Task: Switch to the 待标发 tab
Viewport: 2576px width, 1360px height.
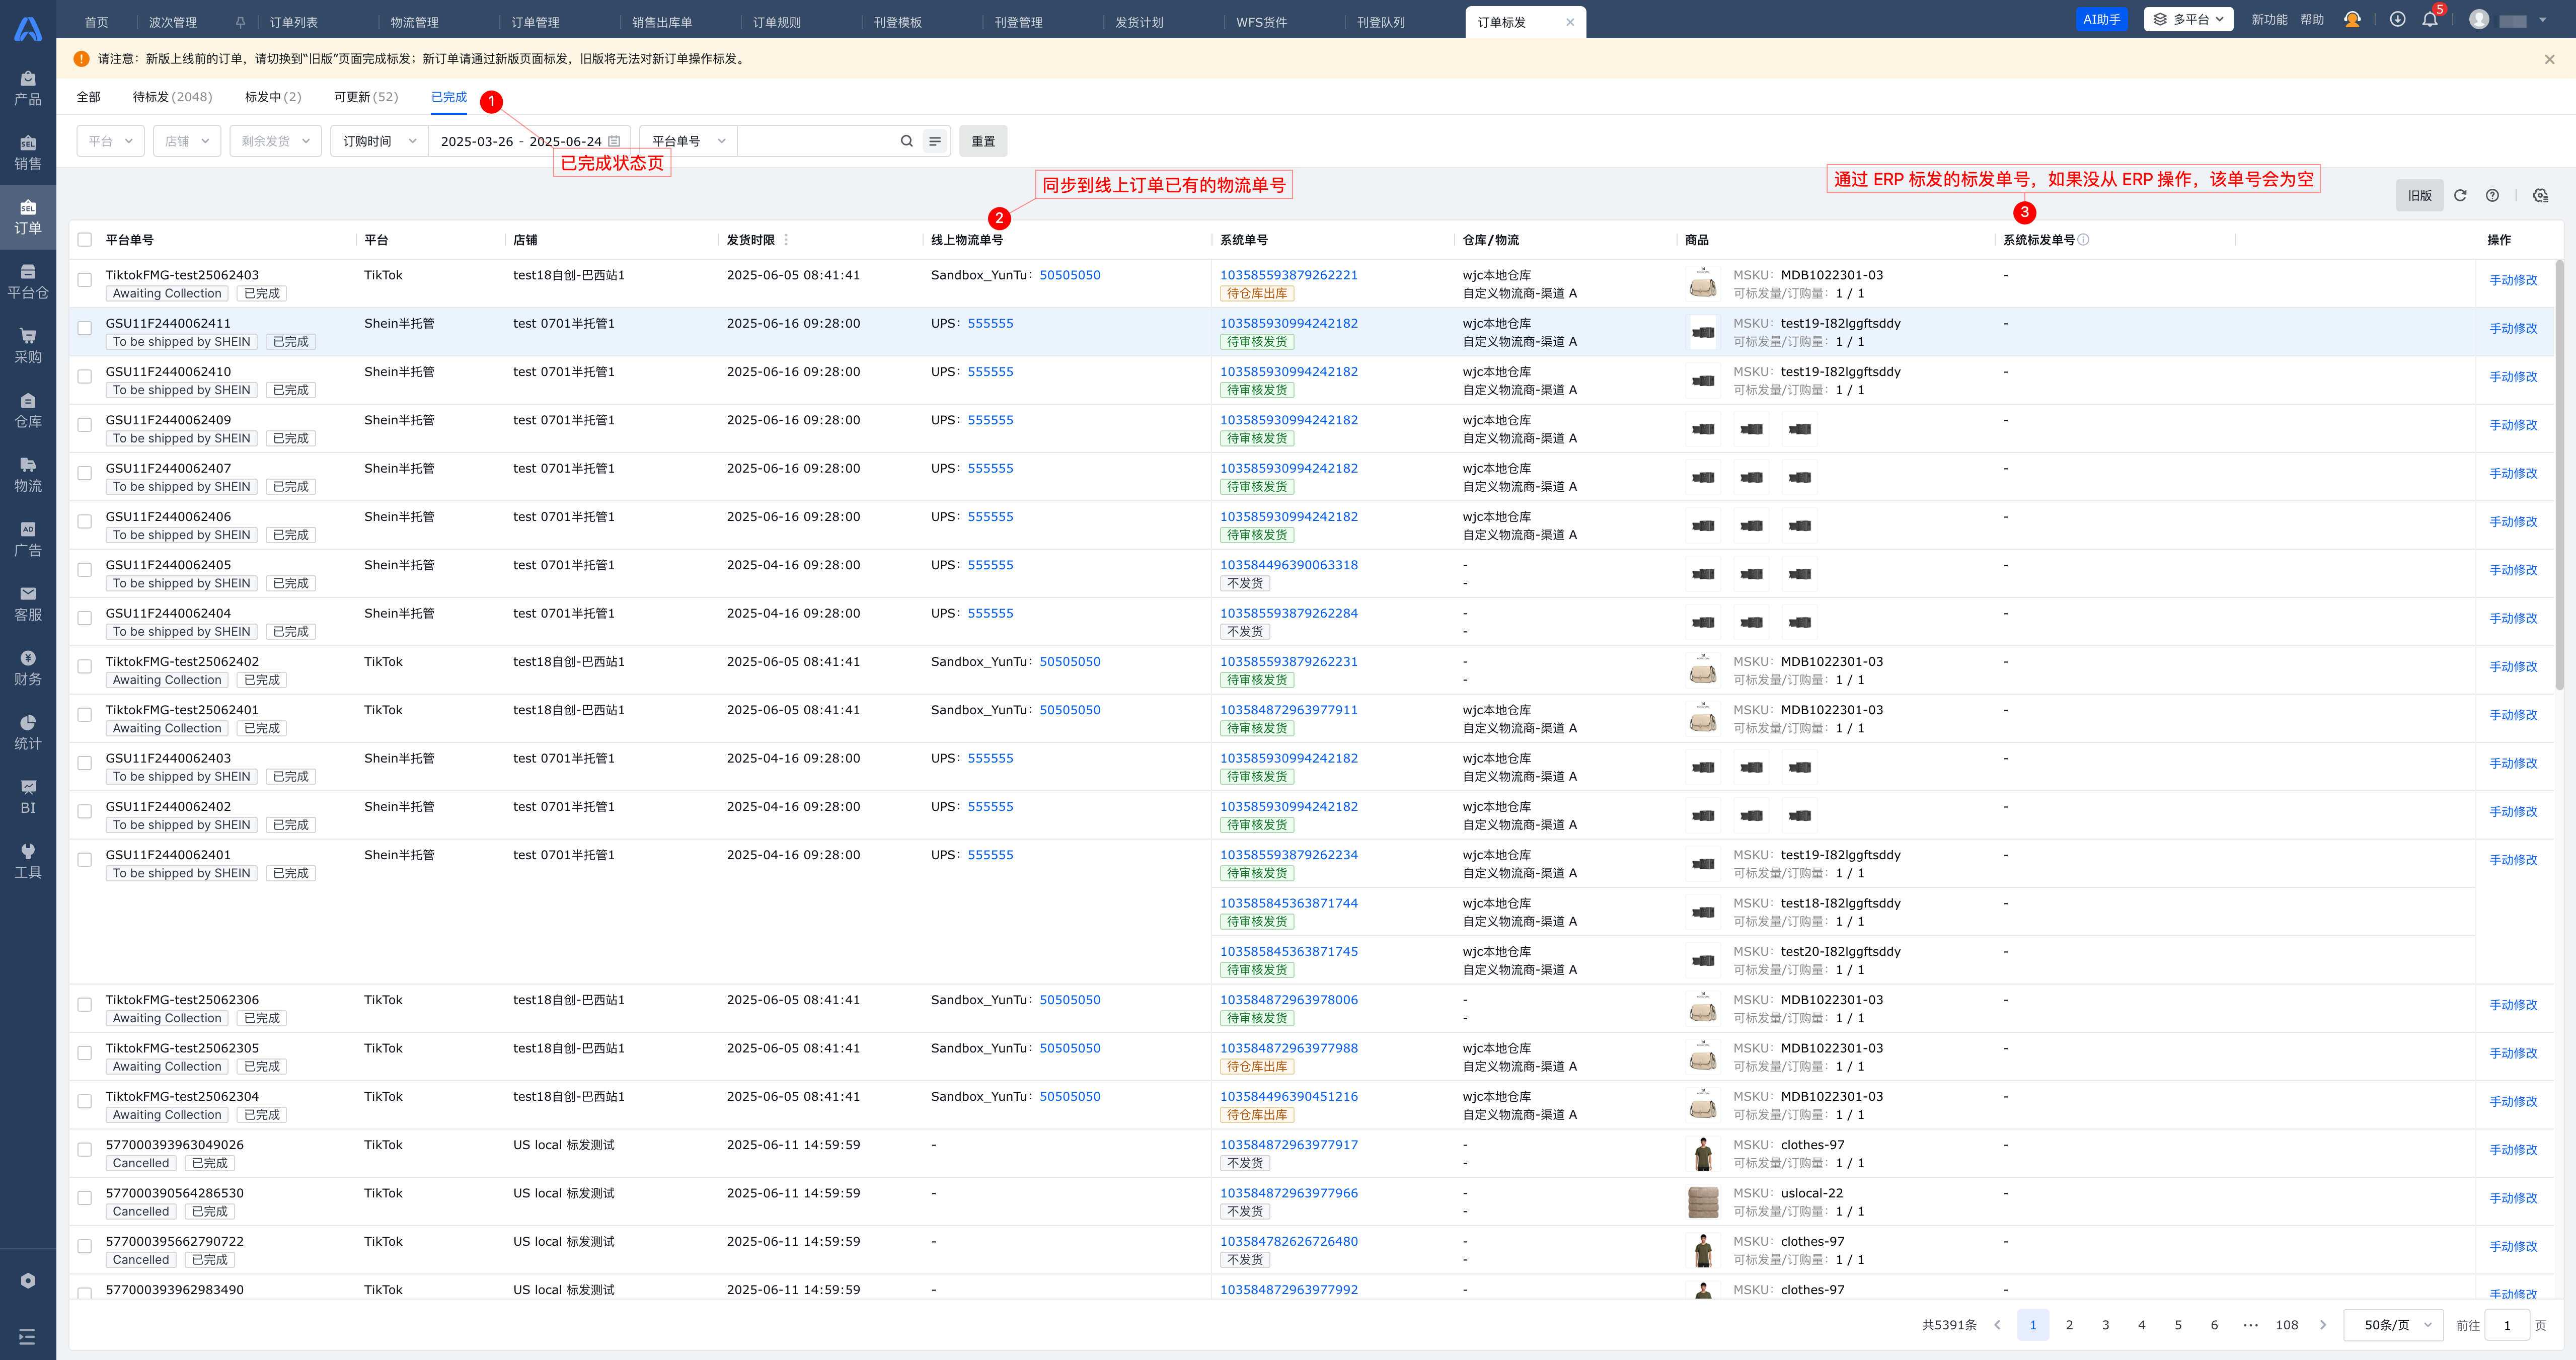Action: pos(172,97)
